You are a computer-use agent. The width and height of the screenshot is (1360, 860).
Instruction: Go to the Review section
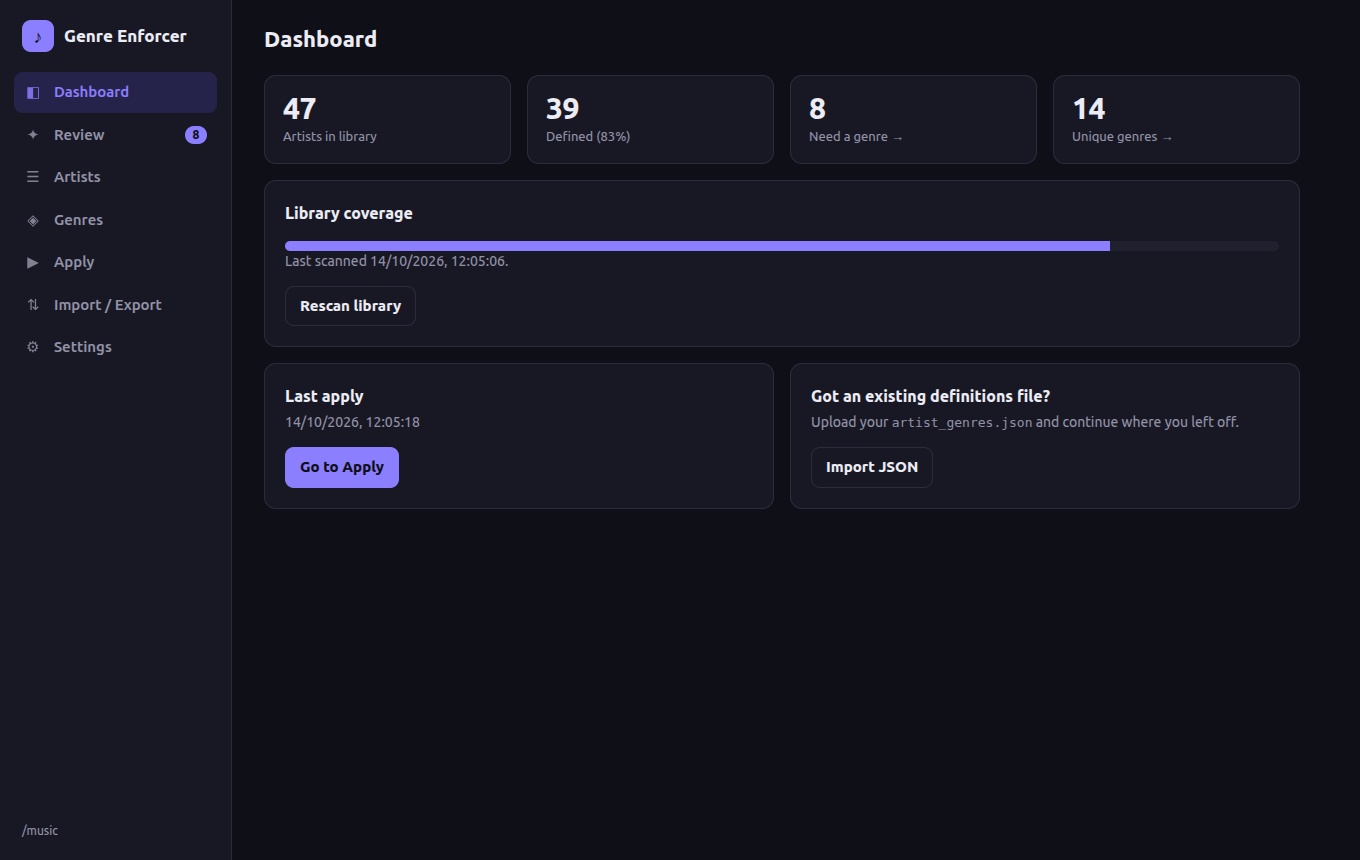[115, 135]
